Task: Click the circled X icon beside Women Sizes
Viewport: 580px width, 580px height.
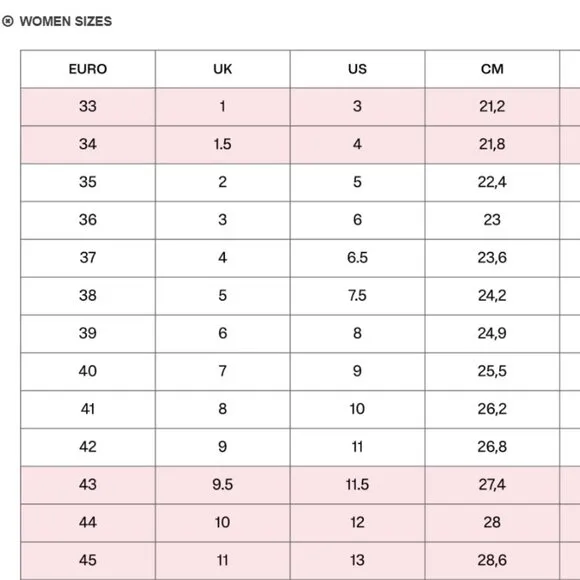Action: pyautogui.click(x=8, y=21)
